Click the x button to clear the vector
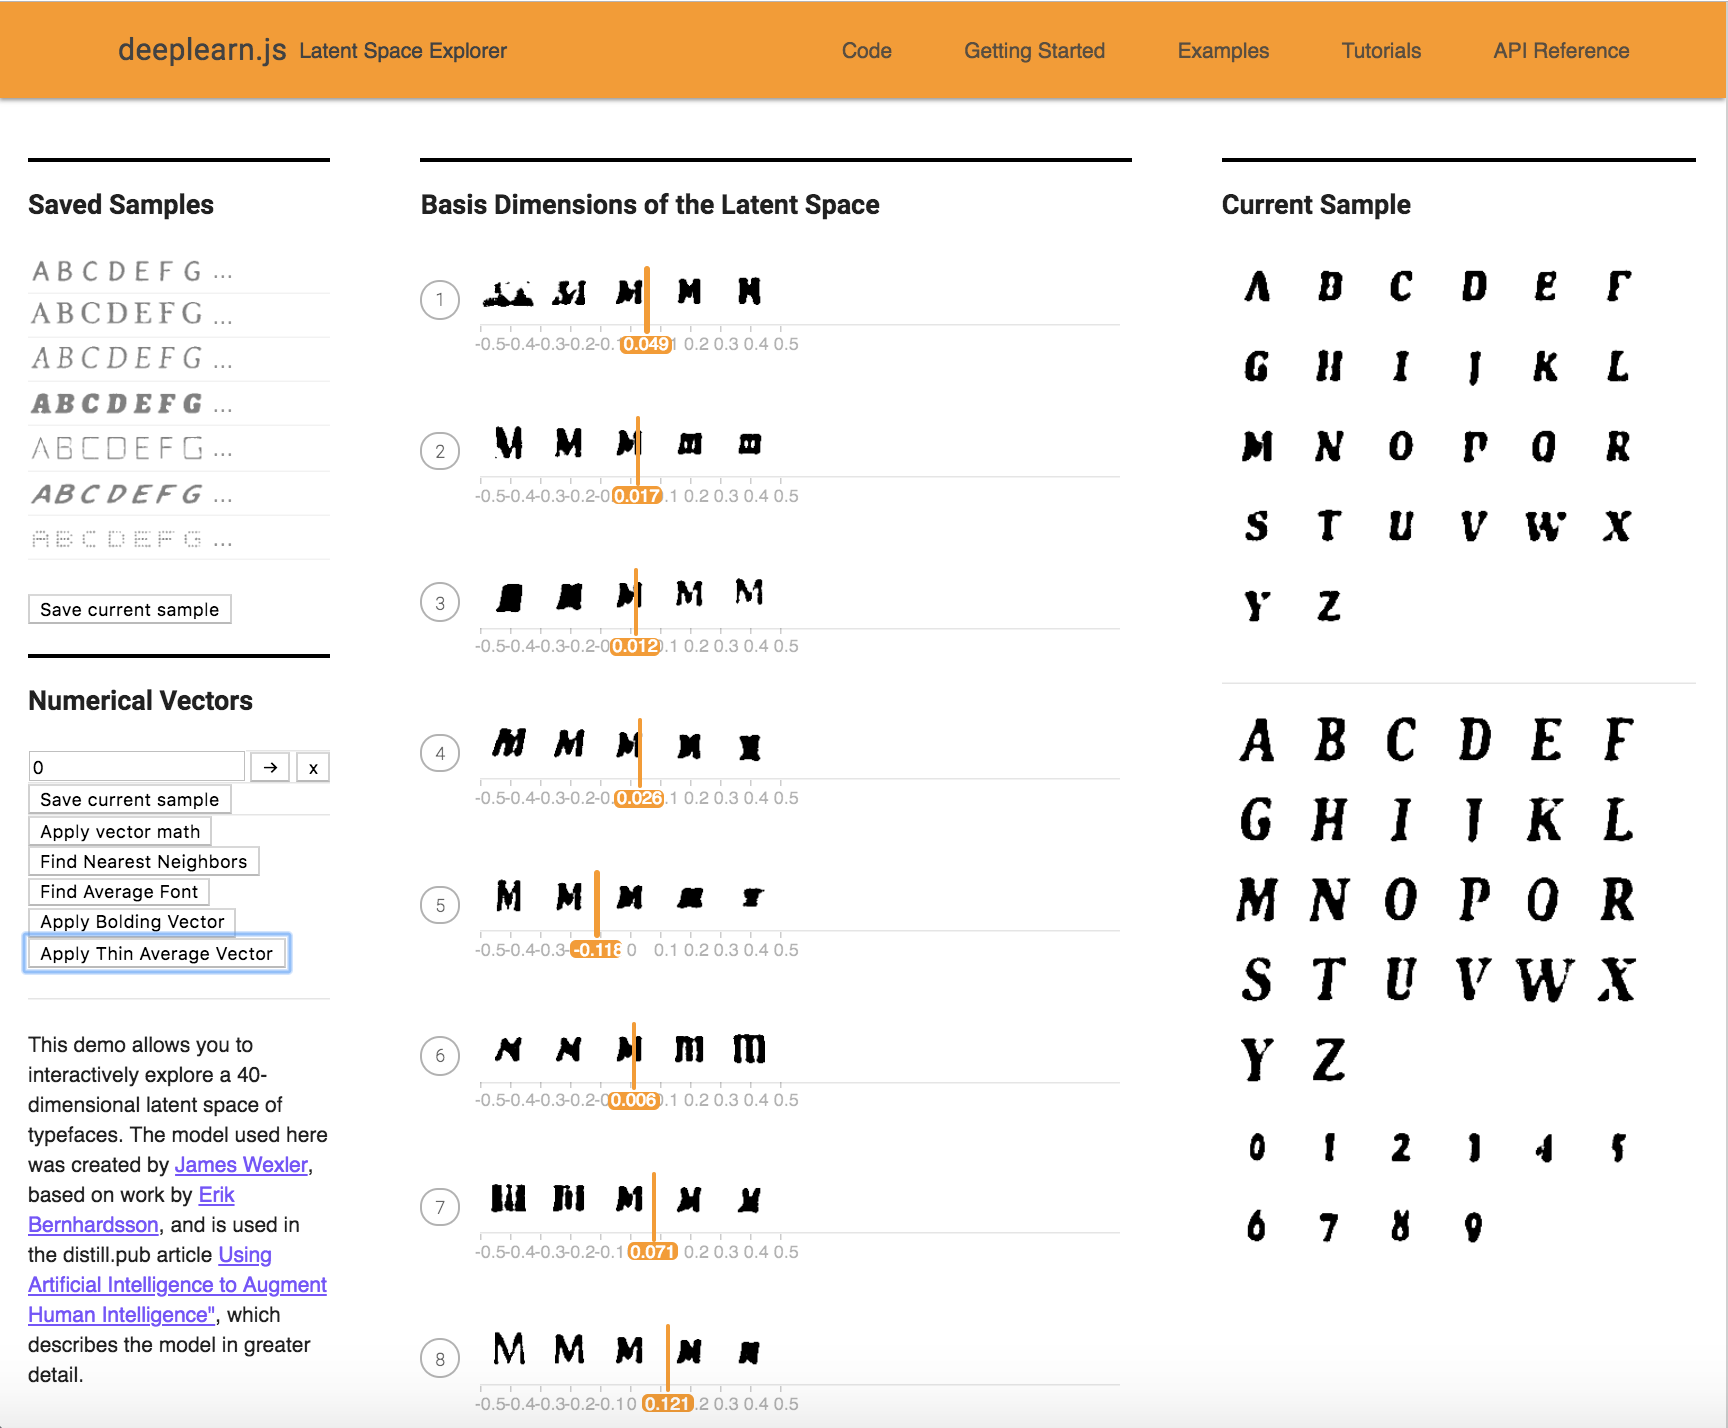 point(313,767)
